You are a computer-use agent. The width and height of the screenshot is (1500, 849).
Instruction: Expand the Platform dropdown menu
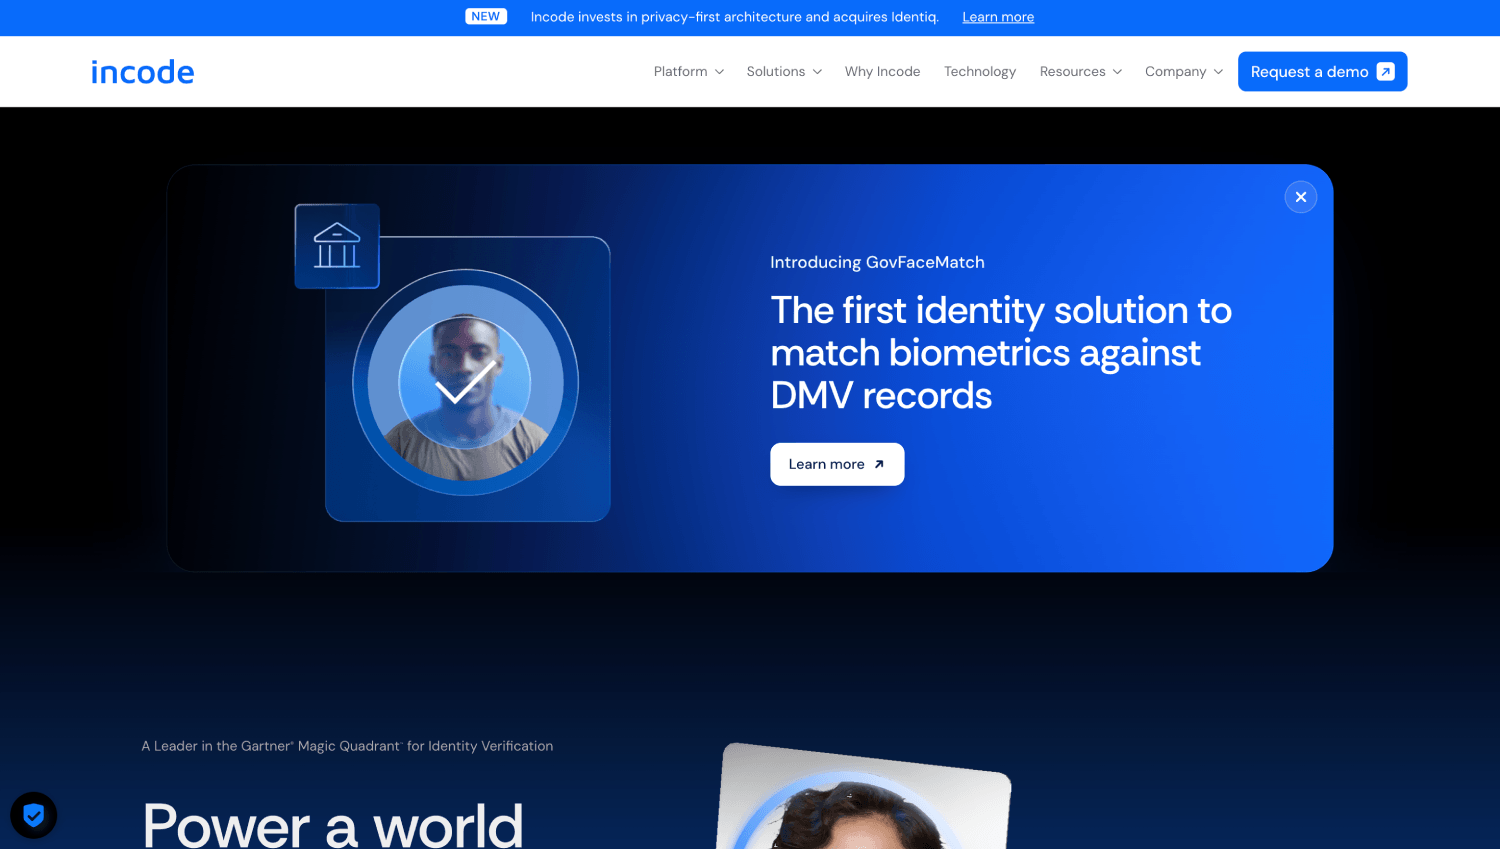point(689,72)
